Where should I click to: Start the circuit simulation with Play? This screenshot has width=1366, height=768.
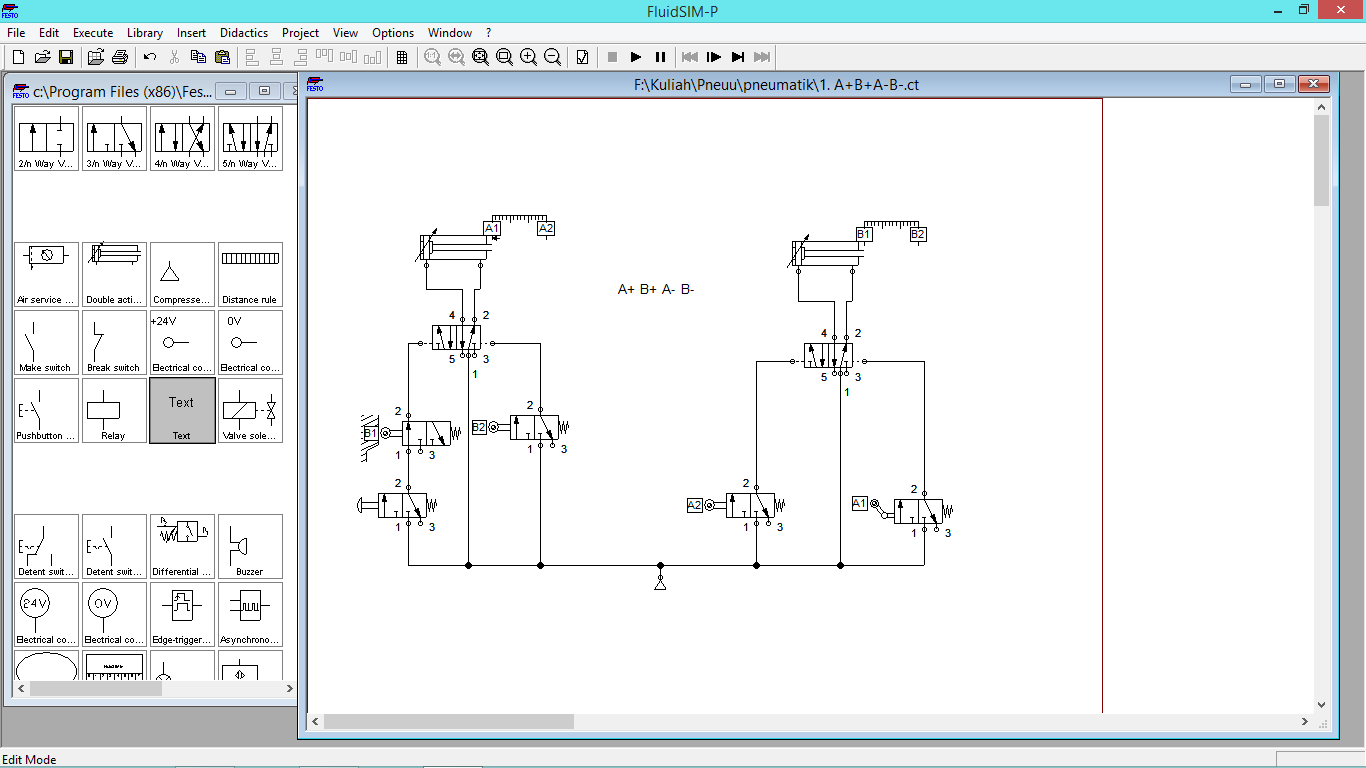tap(636, 57)
